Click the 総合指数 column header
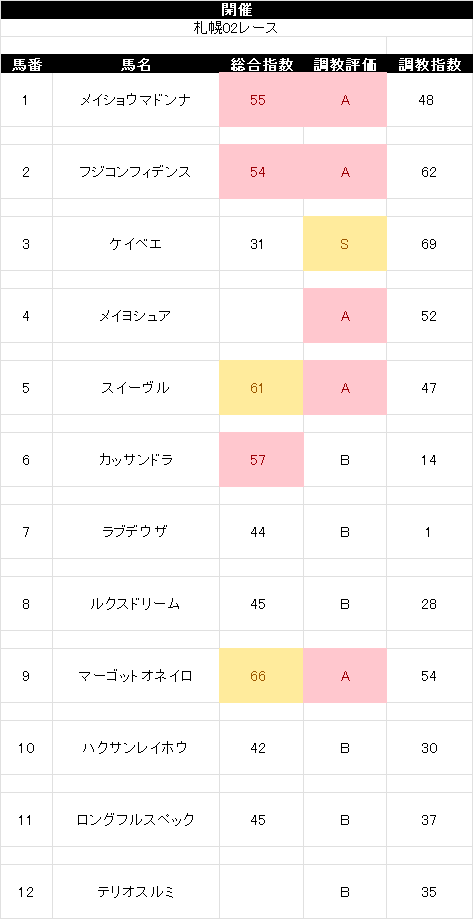This screenshot has width=473, height=919. tap(261, 64)
